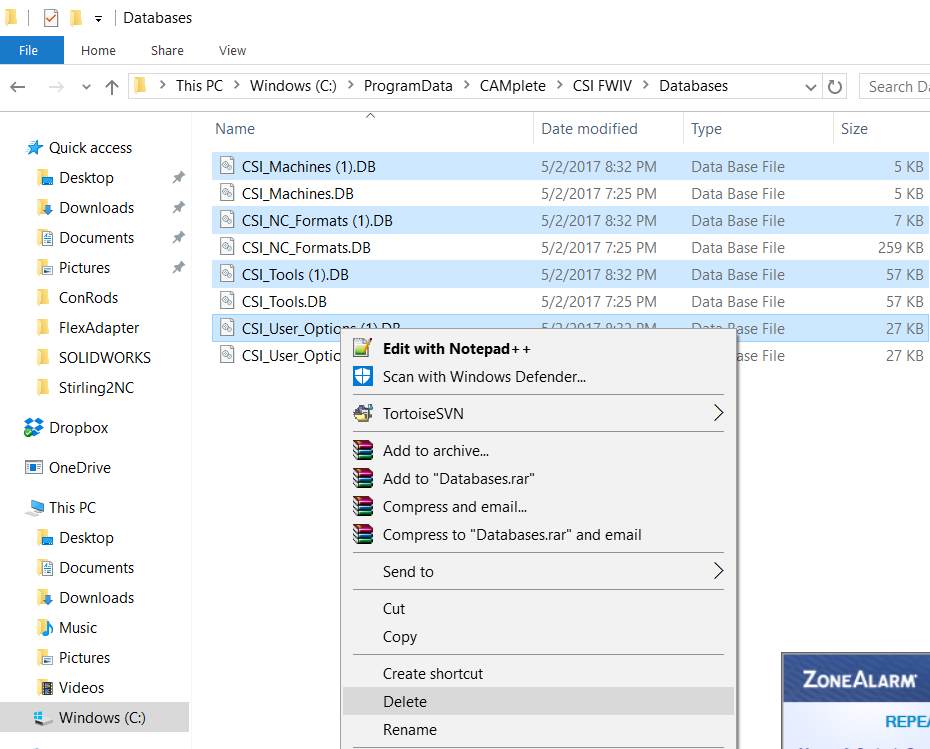Expand the TortoiseSVN submenu arrow
Screen dimensions: 930x749
point(718,413)
